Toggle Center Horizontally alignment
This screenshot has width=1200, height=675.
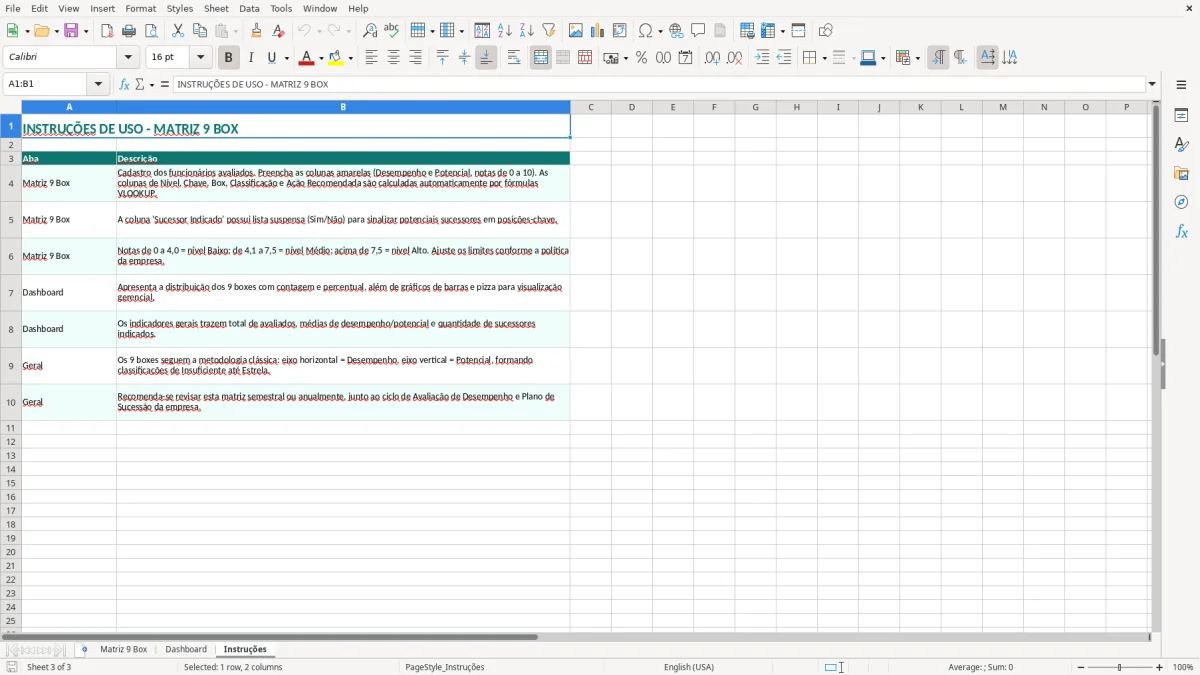tap(394, 58)
